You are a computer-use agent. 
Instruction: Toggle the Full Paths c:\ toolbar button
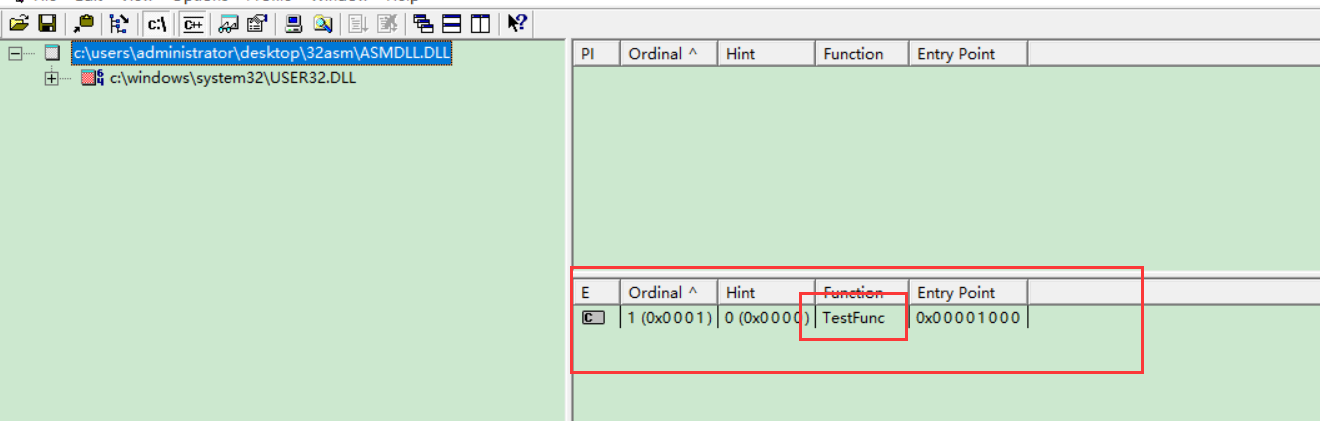(x=157, y=22)
